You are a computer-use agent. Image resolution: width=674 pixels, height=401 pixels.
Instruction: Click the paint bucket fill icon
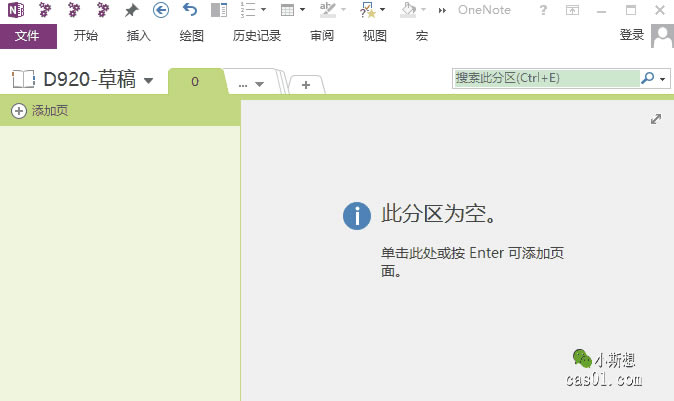point(408,9)
